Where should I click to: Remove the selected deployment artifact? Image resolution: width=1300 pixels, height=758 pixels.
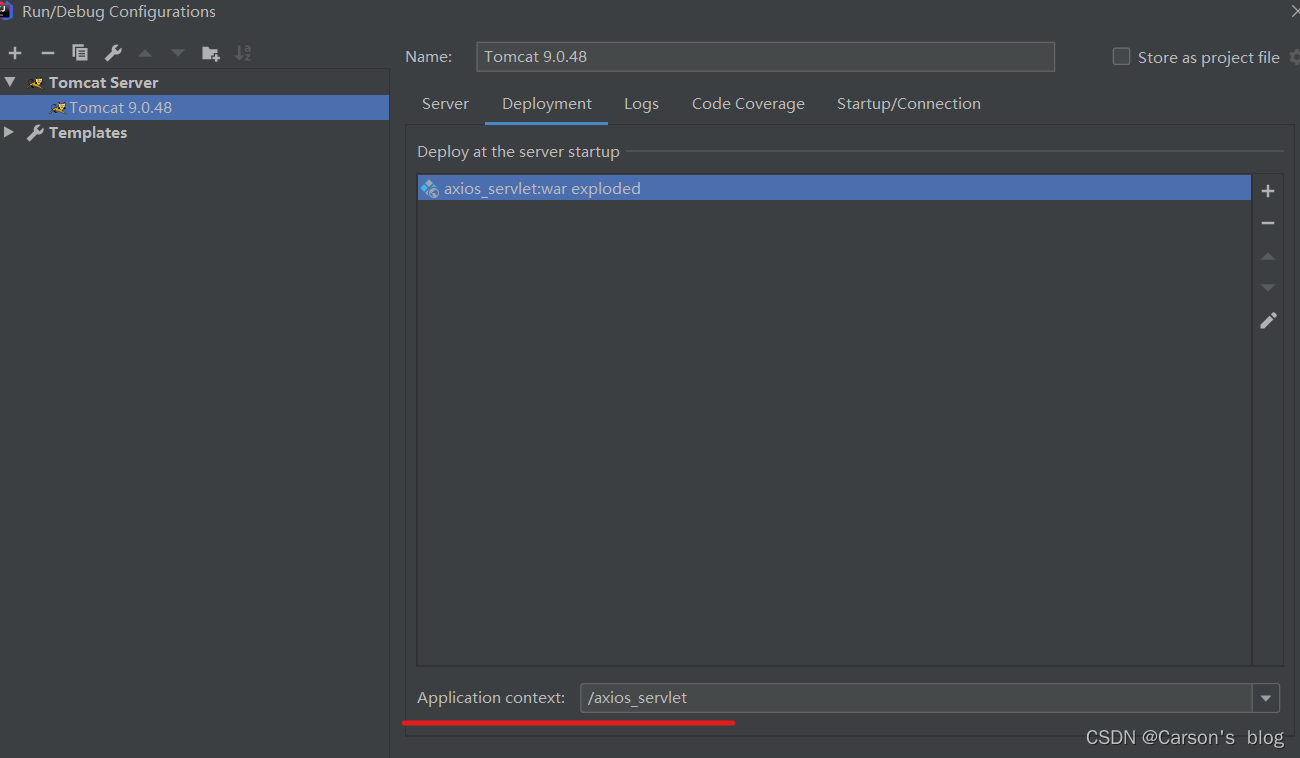point(1268,223)
